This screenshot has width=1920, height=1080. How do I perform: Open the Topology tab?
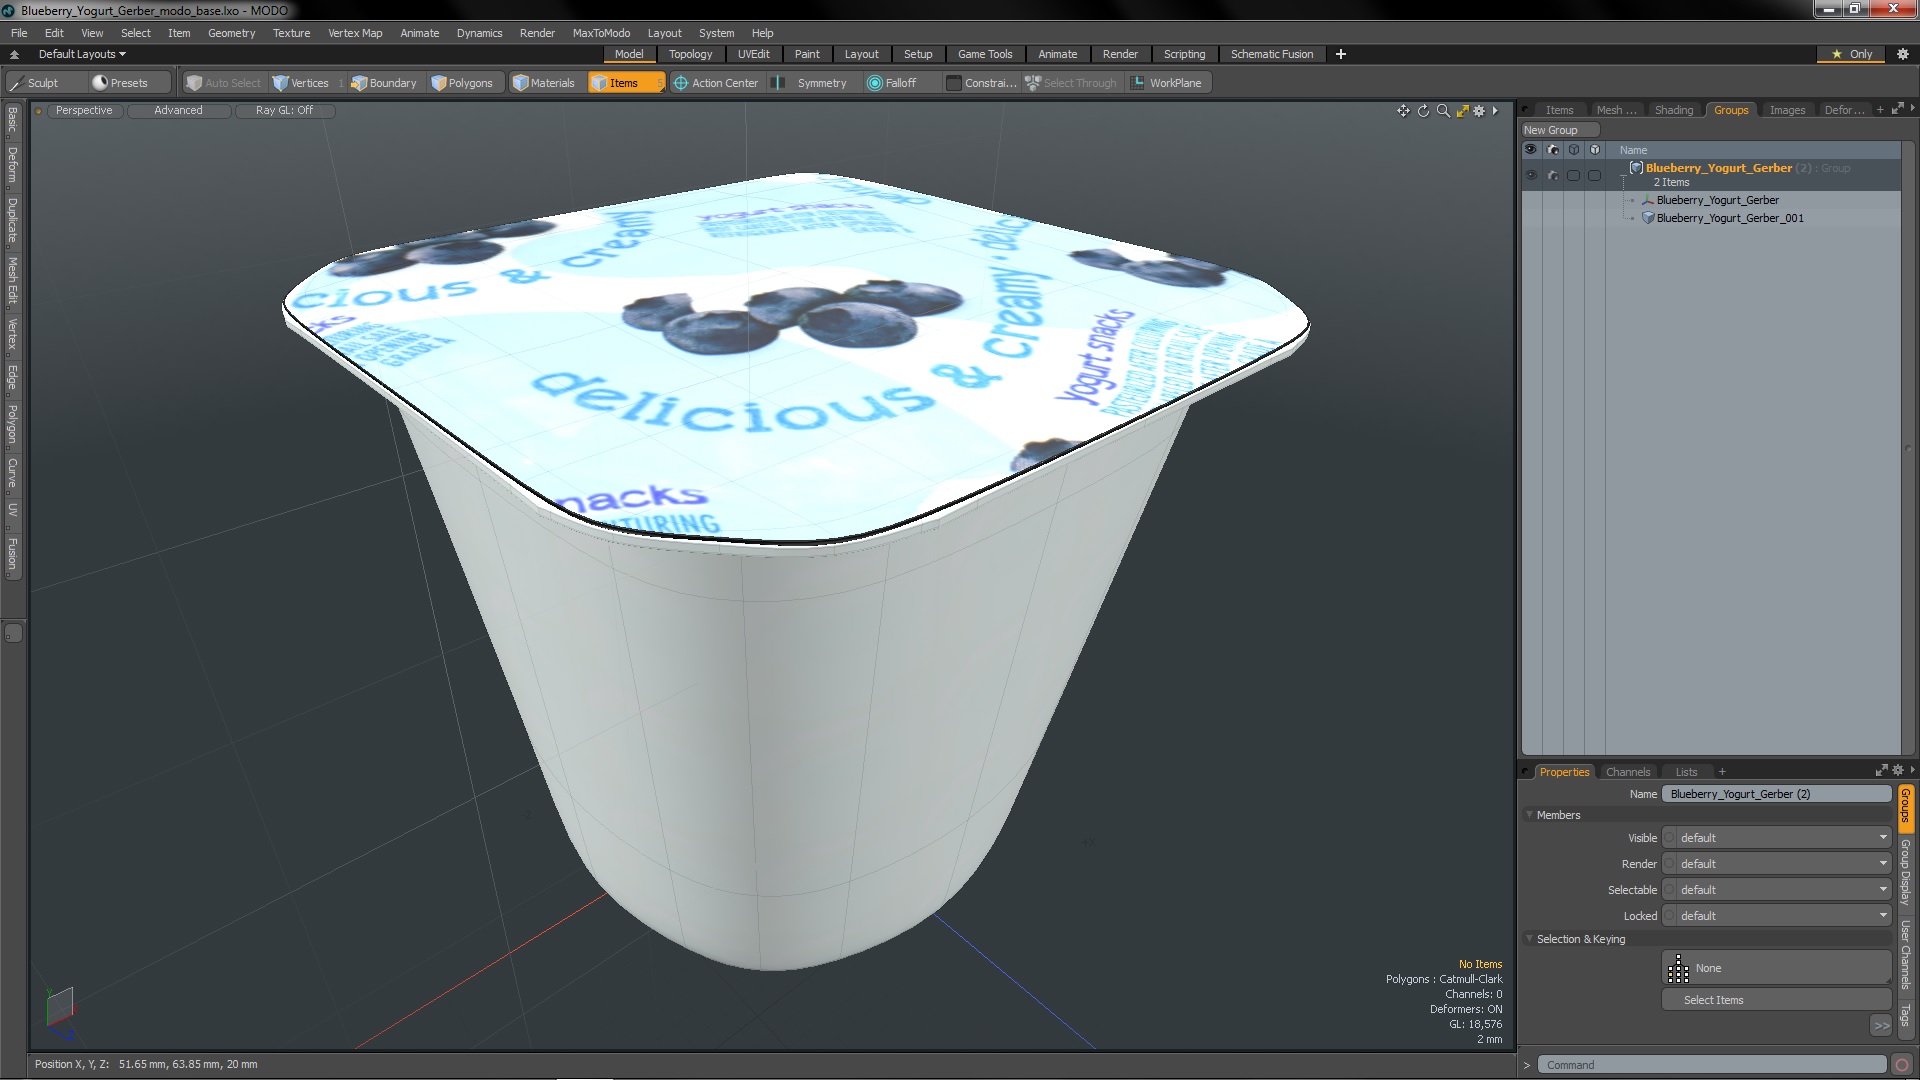pyautogui.click(x=690, y=54)
